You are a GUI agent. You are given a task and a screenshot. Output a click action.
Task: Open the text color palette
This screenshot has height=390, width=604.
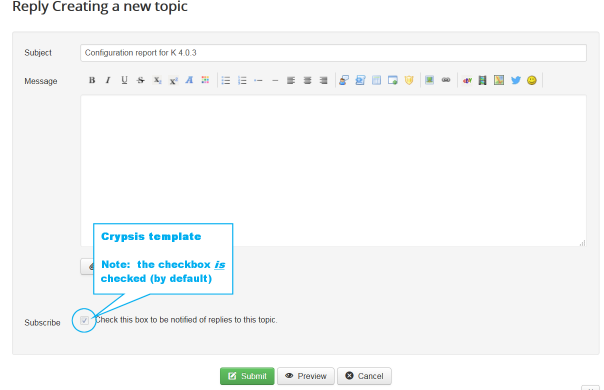tap(205, 80)
